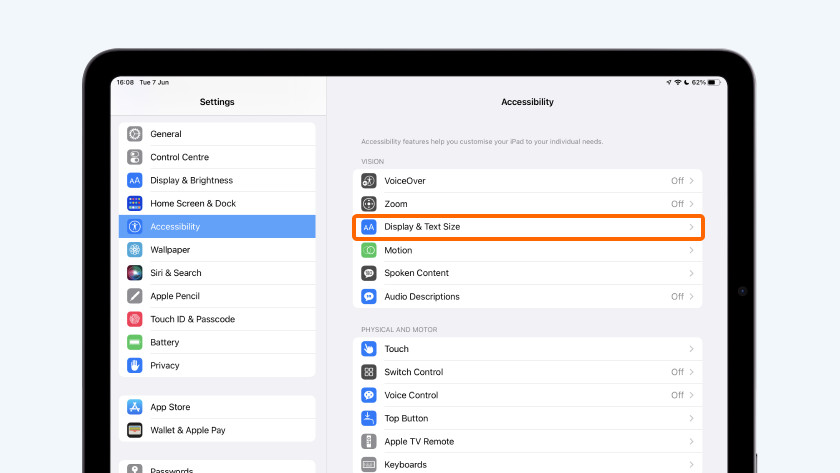
Task: Open Touch ID & Passcode settings
Action: pyautogui.click(x=192, y=319)
